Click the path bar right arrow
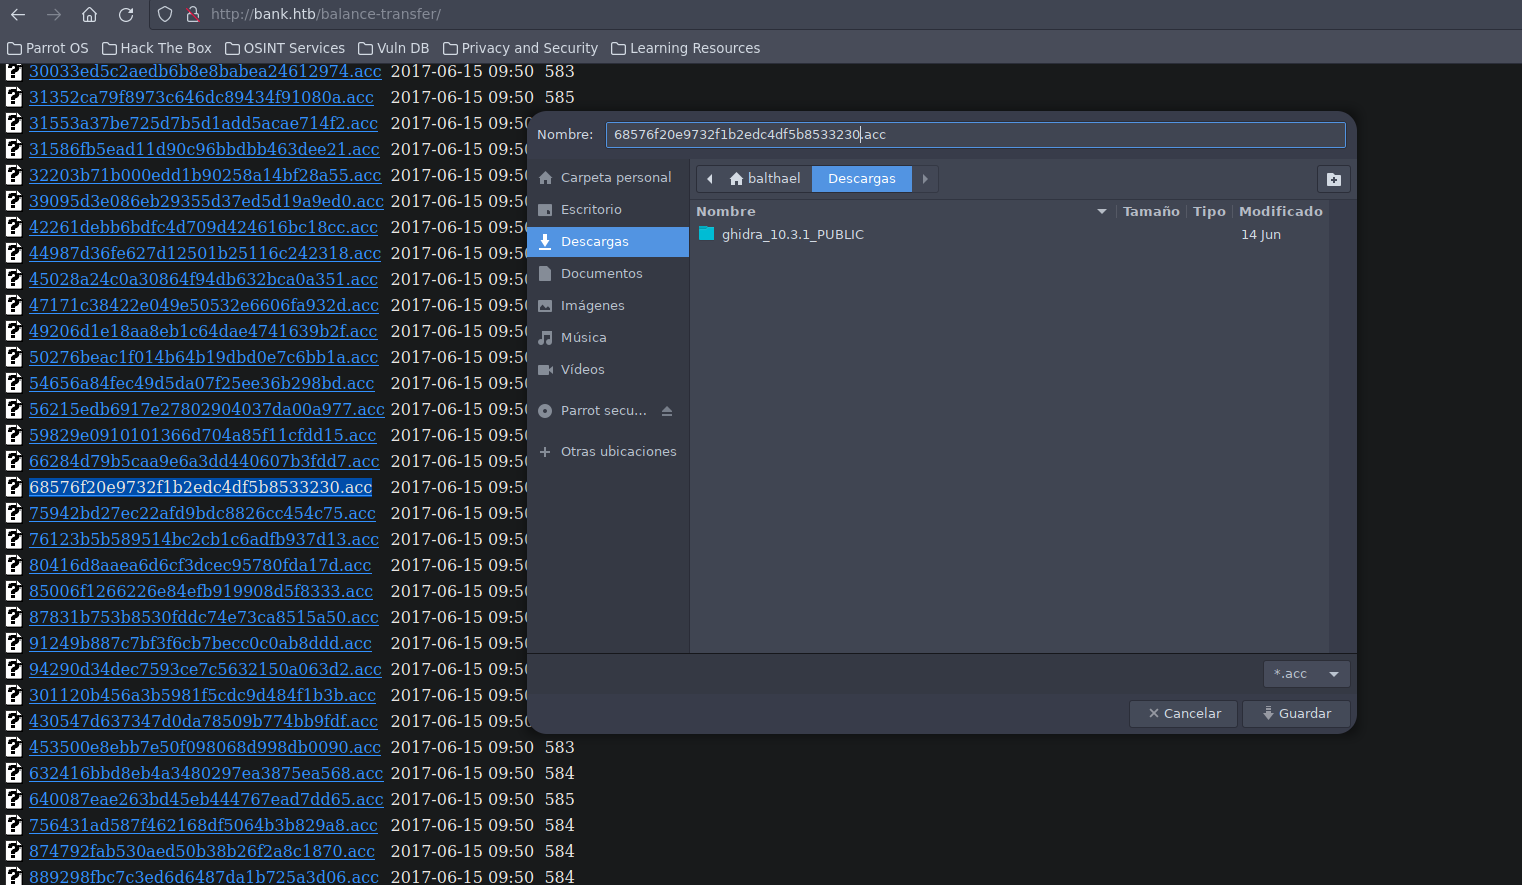The image size is (1522, 885). point(925,179)
